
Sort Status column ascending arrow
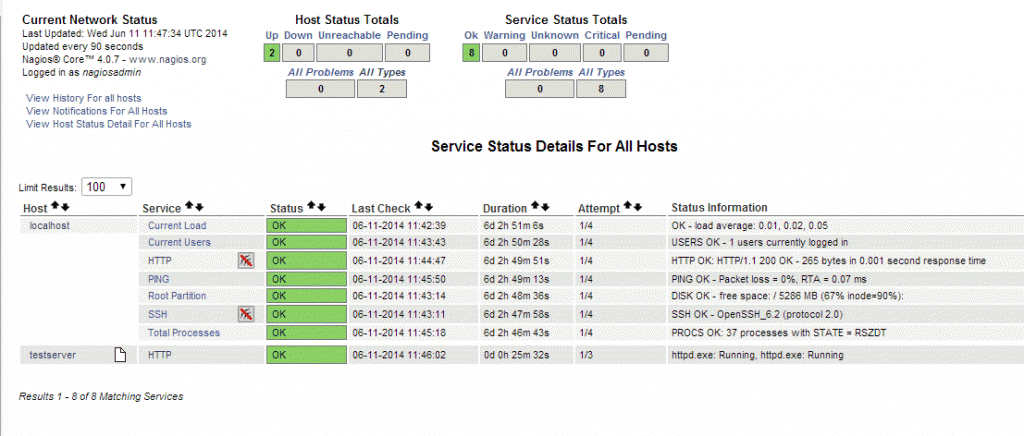[311, 207]
